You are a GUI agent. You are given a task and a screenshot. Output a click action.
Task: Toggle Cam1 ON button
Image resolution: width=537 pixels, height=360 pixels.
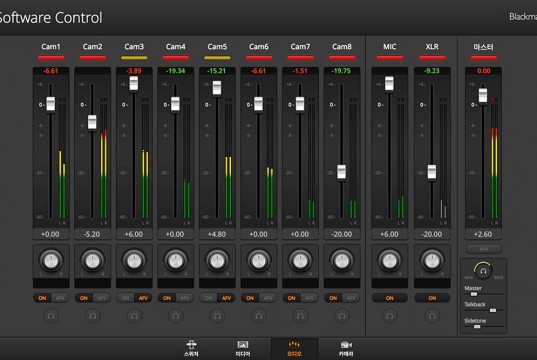point(42,298)
